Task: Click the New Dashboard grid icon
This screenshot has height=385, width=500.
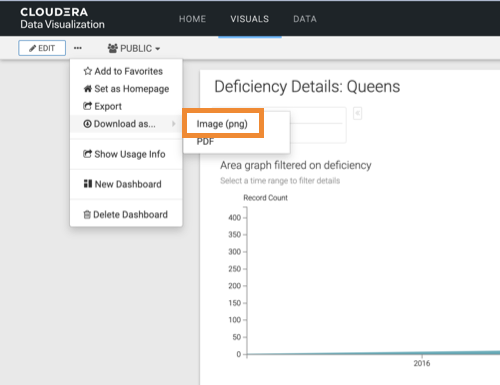Action: tap(88, 184)
